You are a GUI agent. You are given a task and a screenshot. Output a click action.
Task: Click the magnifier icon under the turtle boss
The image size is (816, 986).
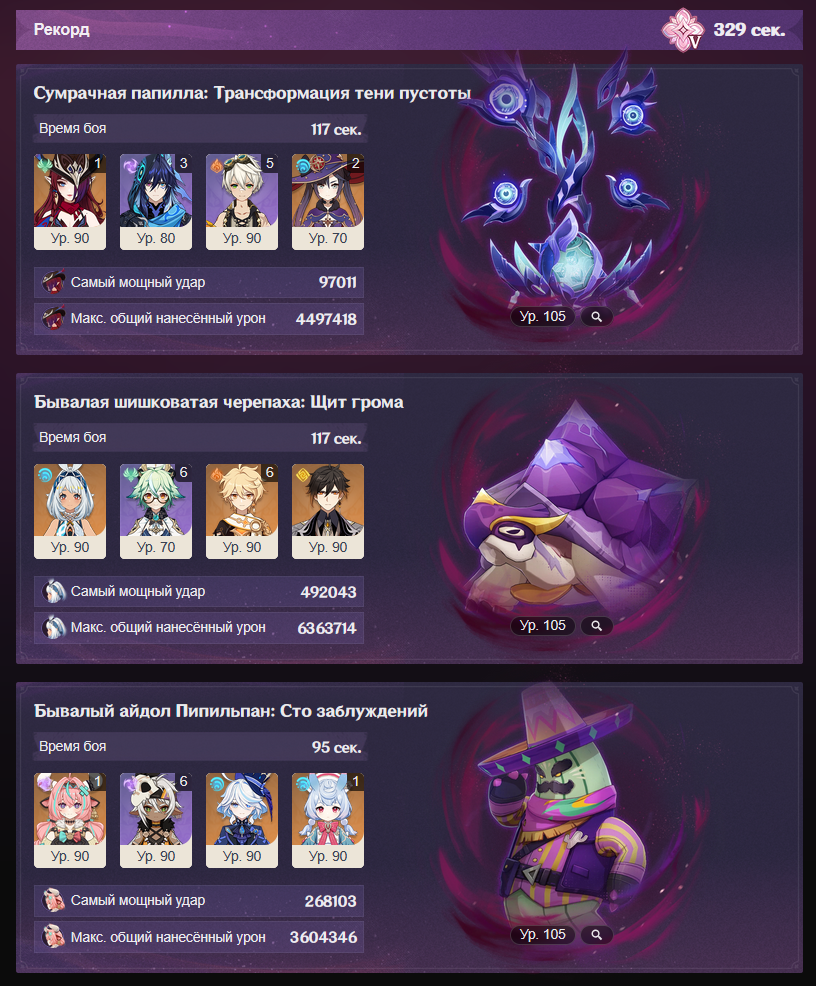coord(597,626)
